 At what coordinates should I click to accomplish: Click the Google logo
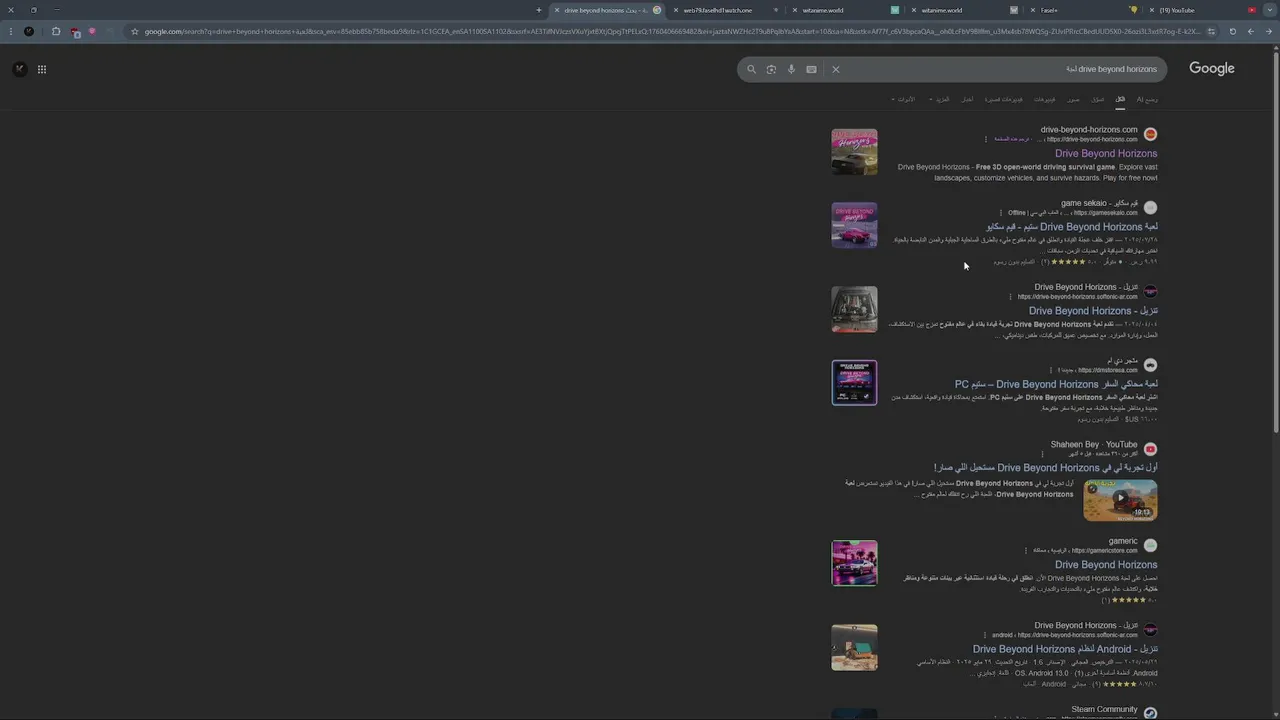click(1212, 69)
